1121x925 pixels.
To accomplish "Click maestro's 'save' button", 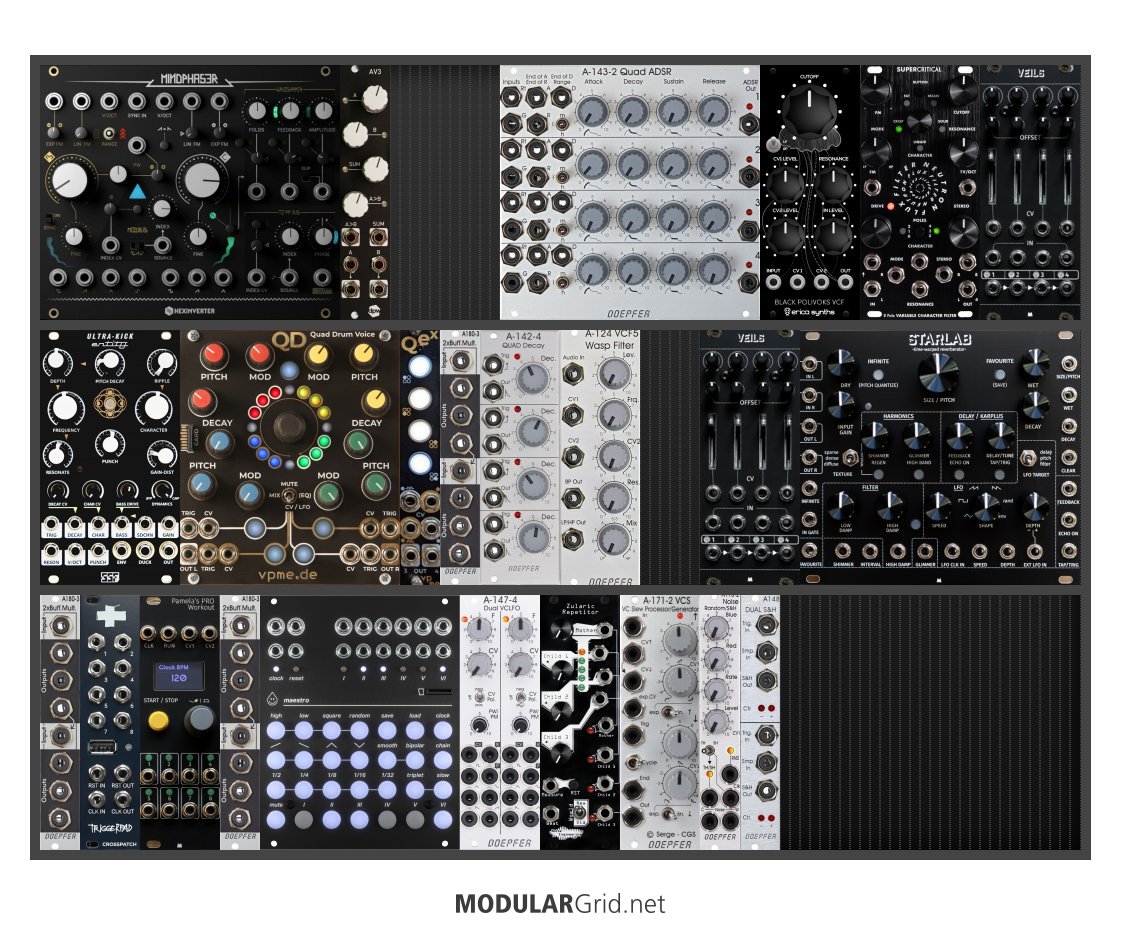I will (x=387, y=731).
